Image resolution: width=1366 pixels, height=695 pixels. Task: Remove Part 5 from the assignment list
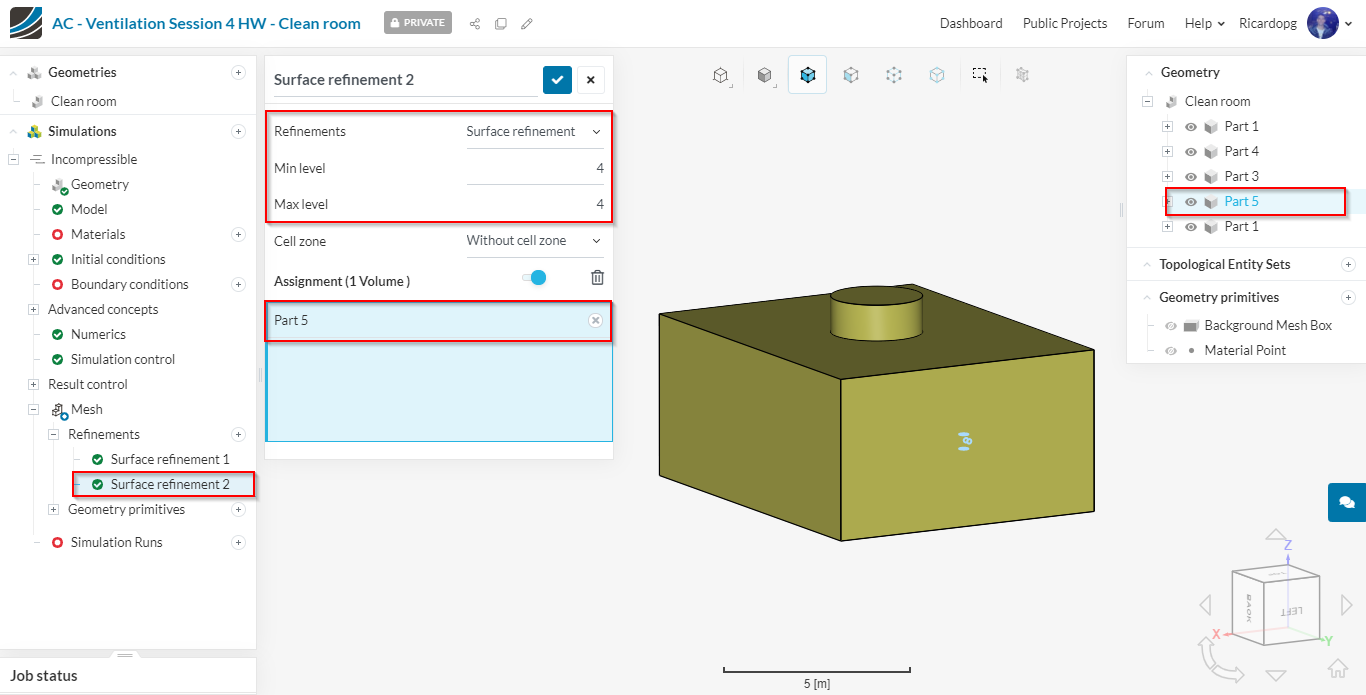(595, 321)
